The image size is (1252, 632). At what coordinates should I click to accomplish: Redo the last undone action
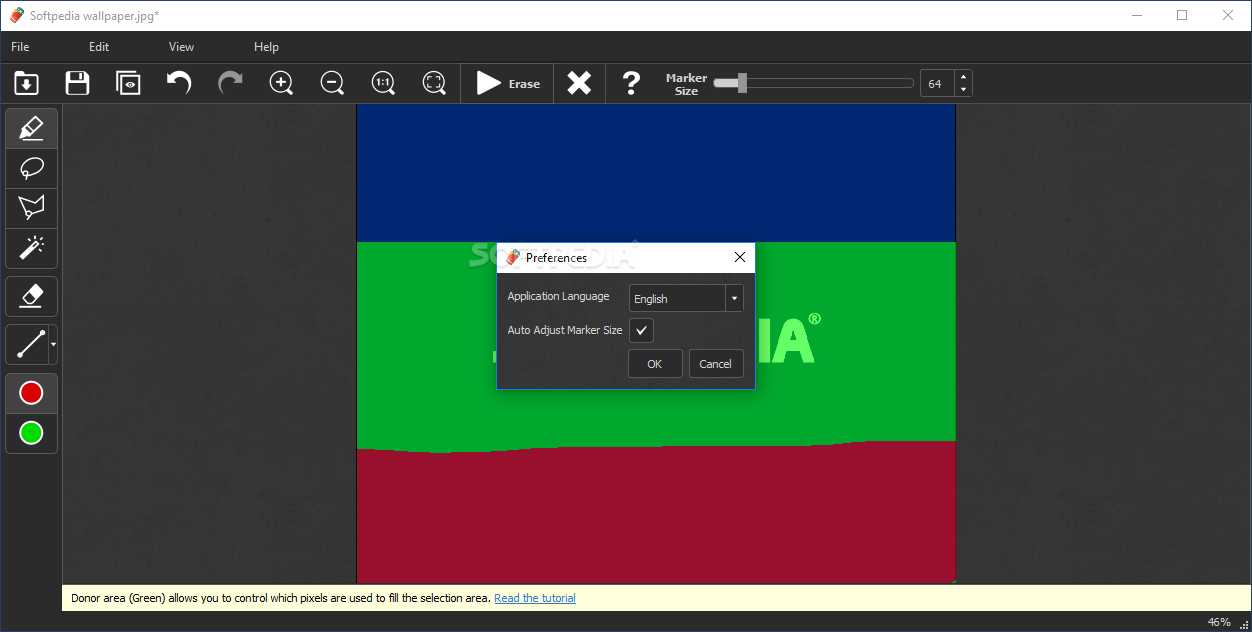tap(230, 83)
